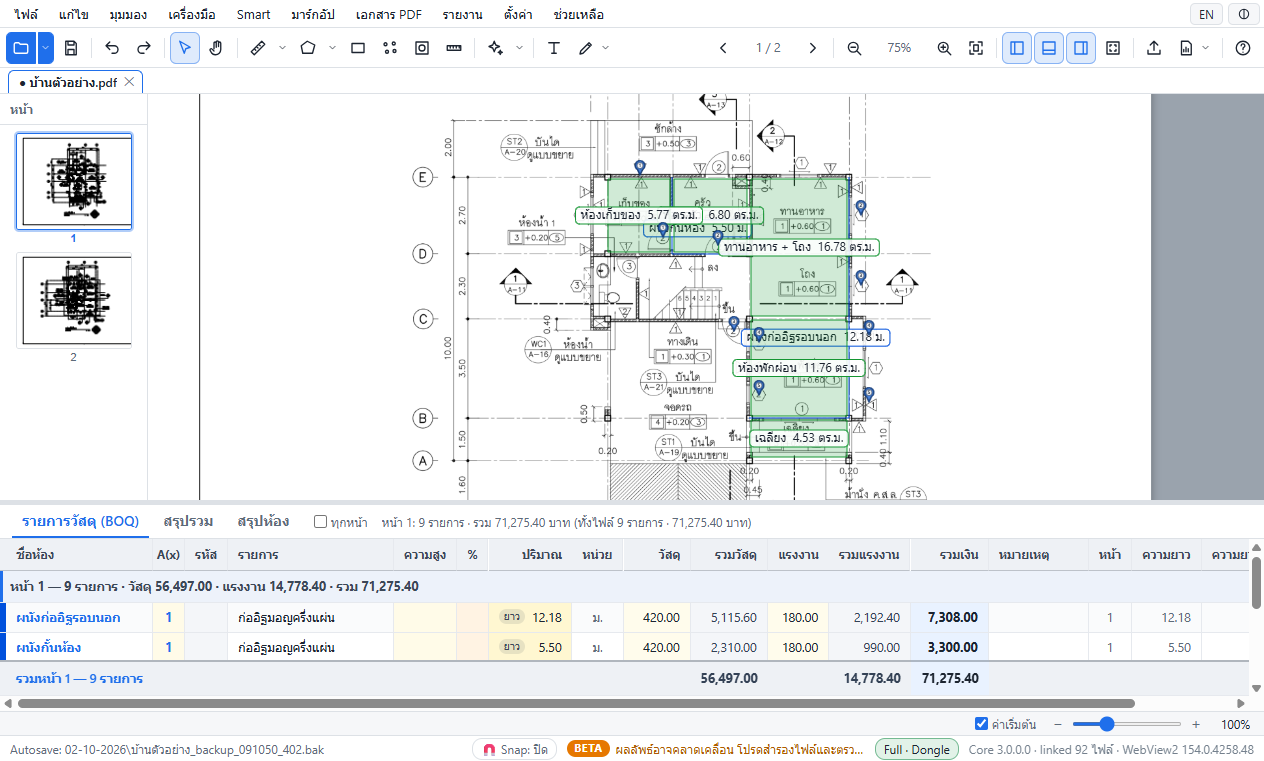
Task: Click the minus next to the slider
Action: click(1057, 724)
